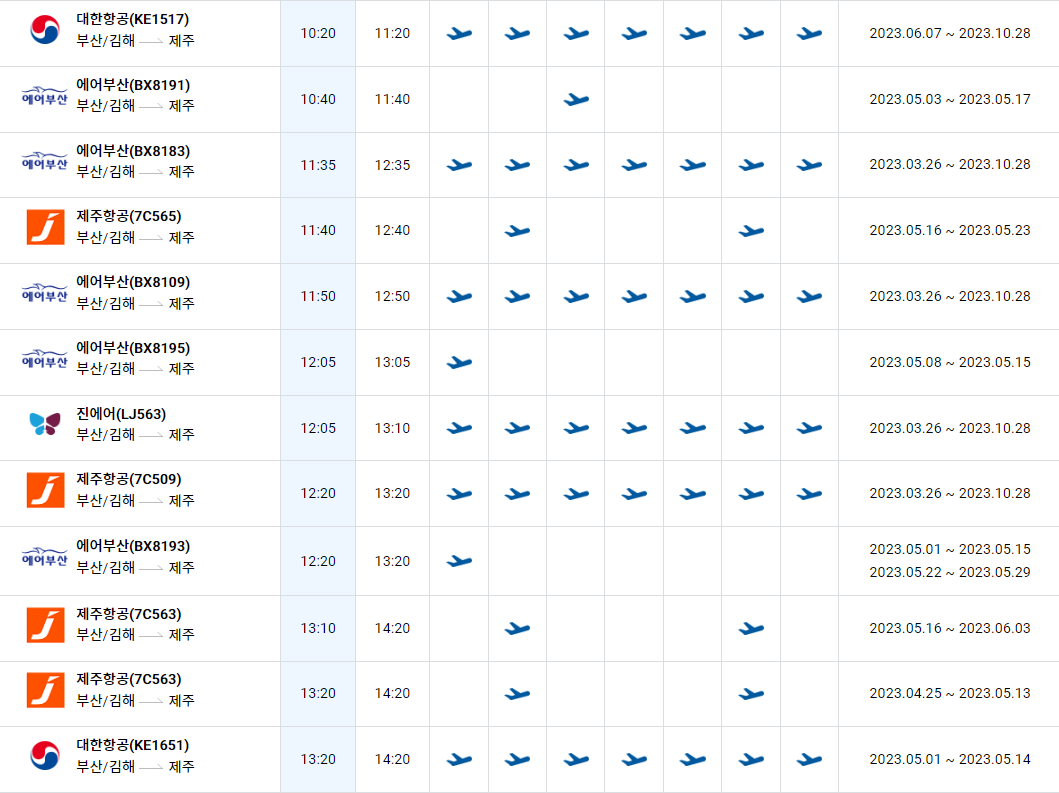Select flight name 진에어(LJ563)
The height and width of the screenshot is (793, 1059).
click(121, 414)
